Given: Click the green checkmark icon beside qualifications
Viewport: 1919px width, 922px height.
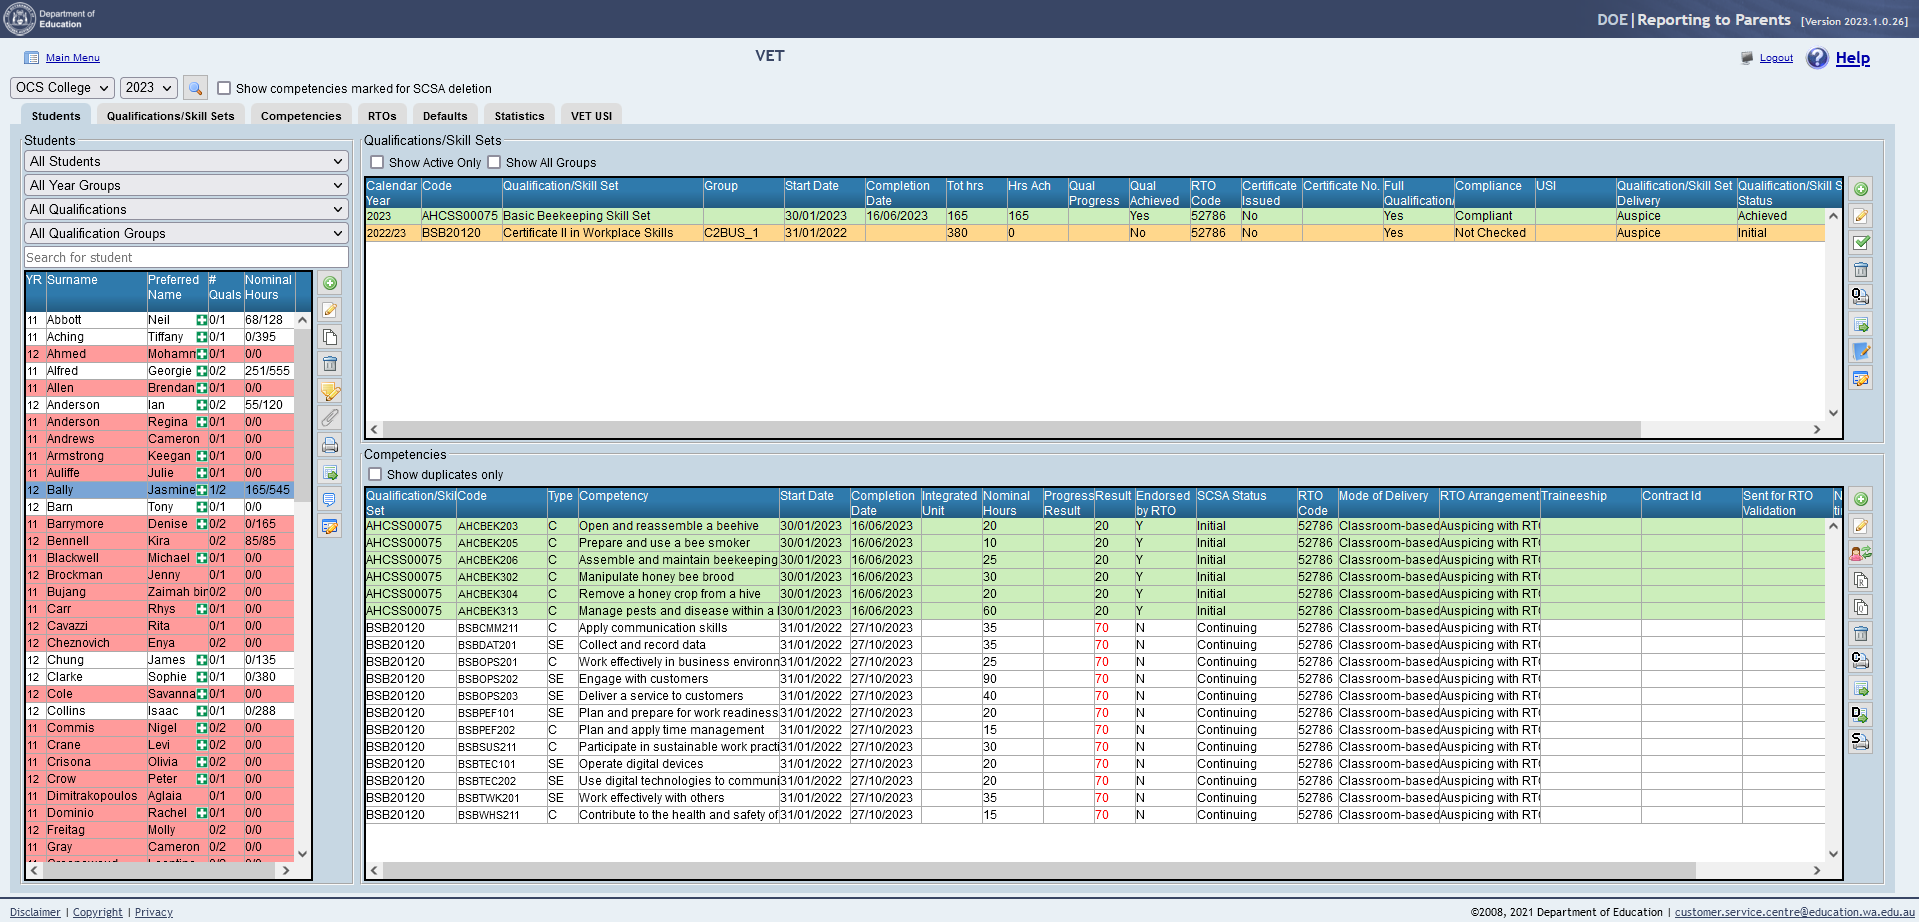Looking at the screenshot, I should coord(1861,243).
